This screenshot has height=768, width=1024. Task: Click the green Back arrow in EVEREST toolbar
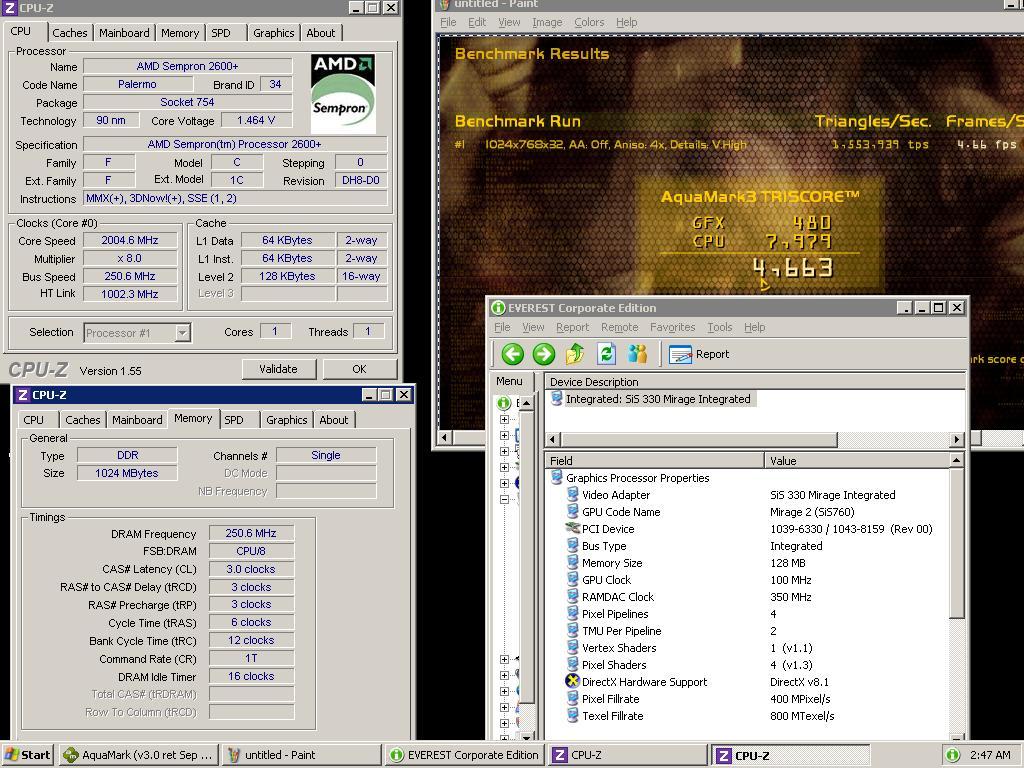(513, 354)
